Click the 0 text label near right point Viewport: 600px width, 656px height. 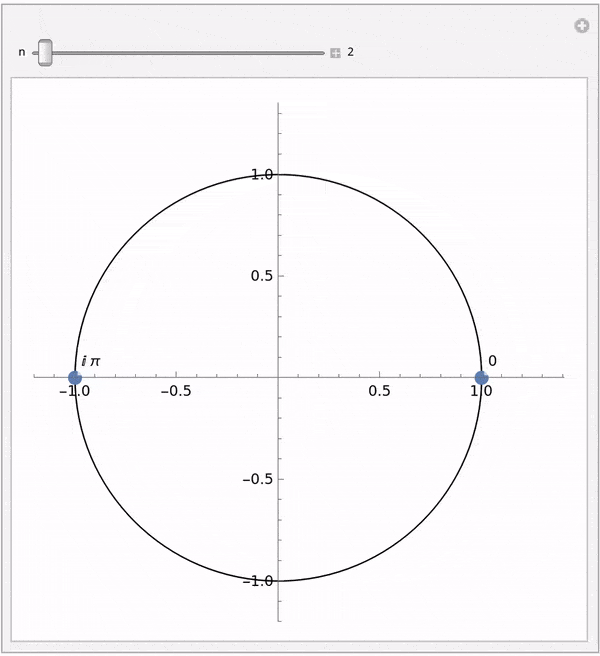click(x=493, y=361)
